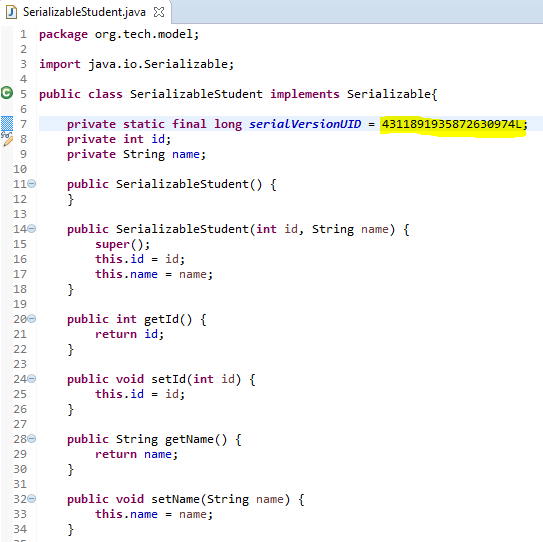Click 'this.name = name;' on line 17
The height and width of the screenshot is (542, 543).
click(154, 274)
